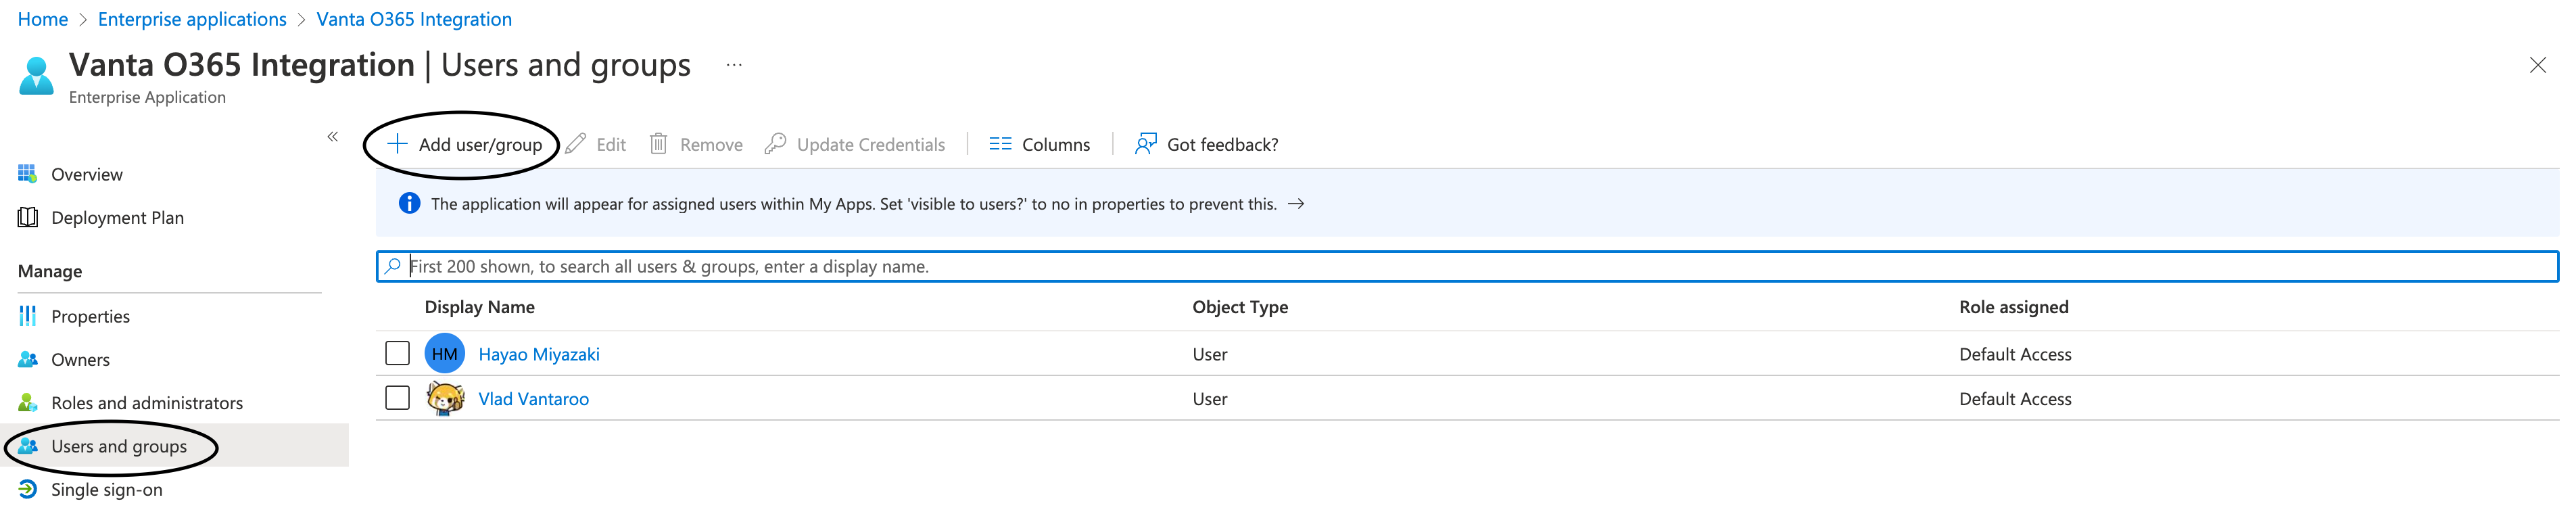Go to Vanta O365 Integration breadcrumb
The width and height of the screenshot is (2576, 514).
(x=414, y=19)
